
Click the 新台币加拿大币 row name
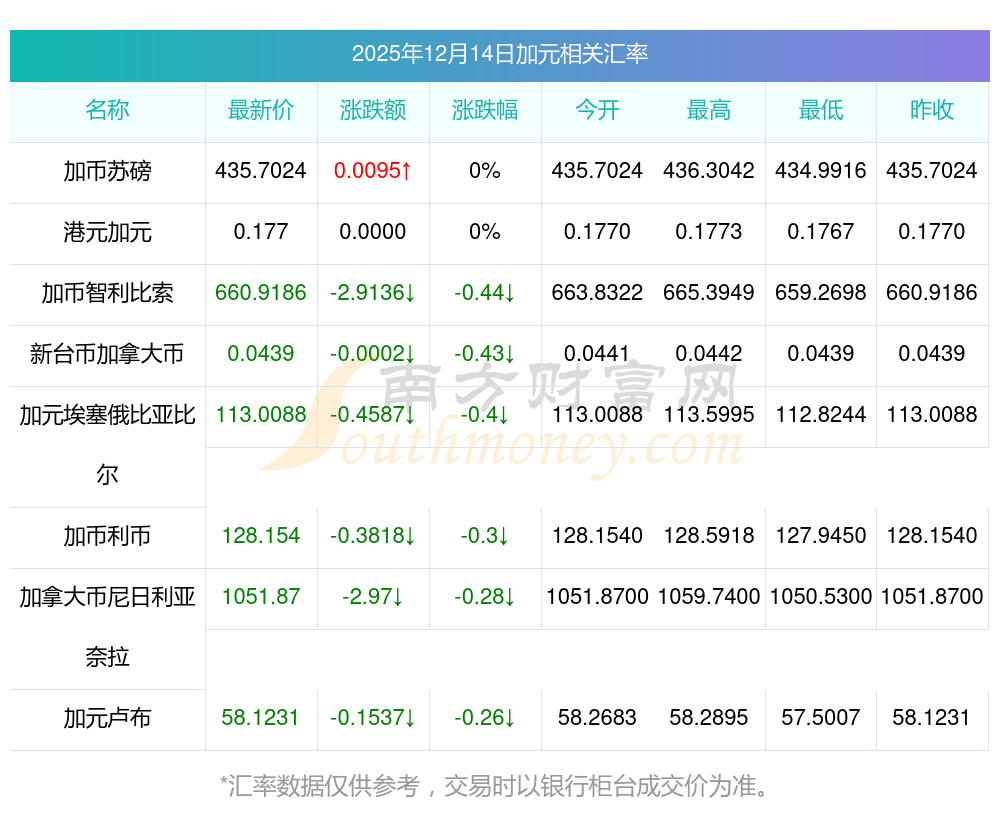(107, 354)
